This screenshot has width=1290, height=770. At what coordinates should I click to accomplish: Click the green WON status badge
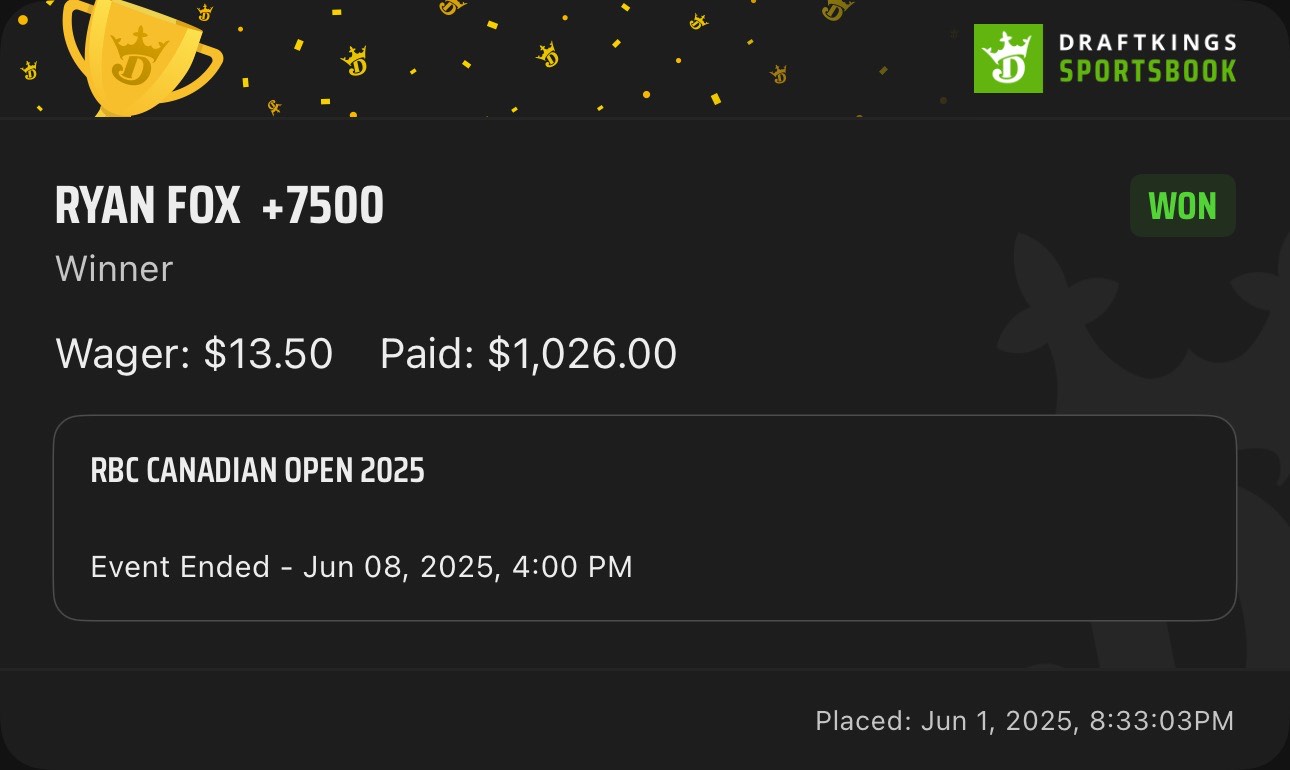(x=1182, y=206)
